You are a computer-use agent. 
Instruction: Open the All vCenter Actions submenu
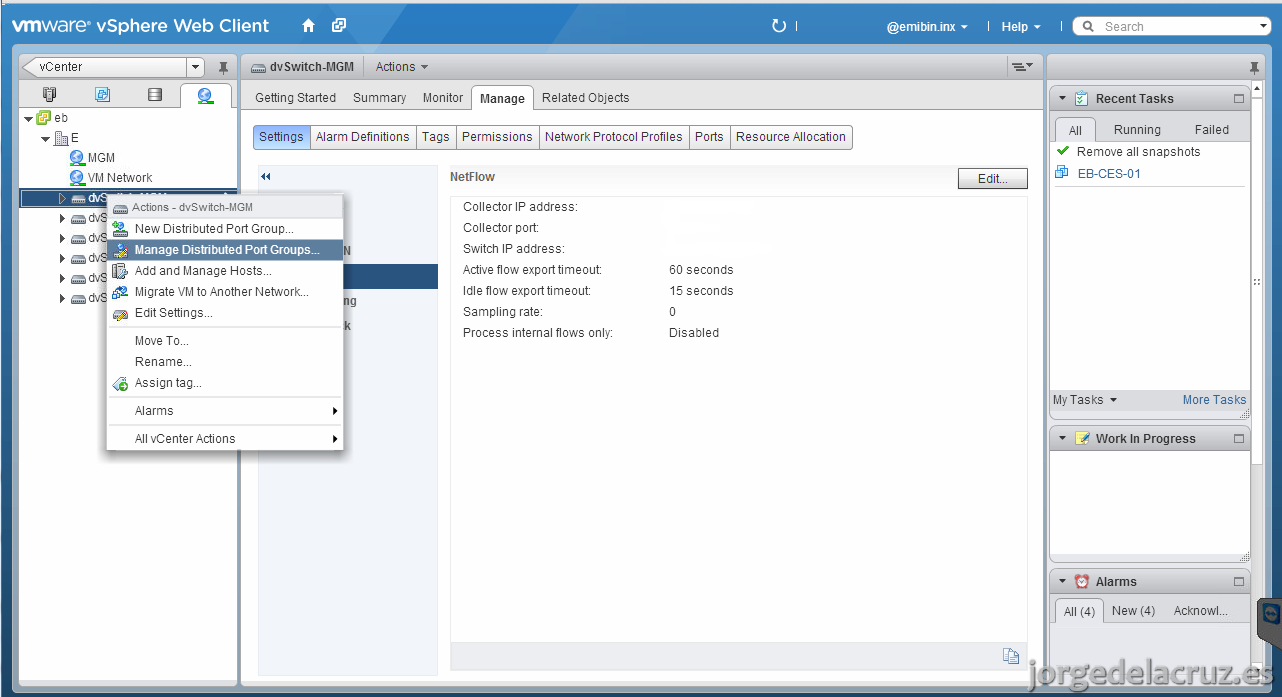click(225, 439)
